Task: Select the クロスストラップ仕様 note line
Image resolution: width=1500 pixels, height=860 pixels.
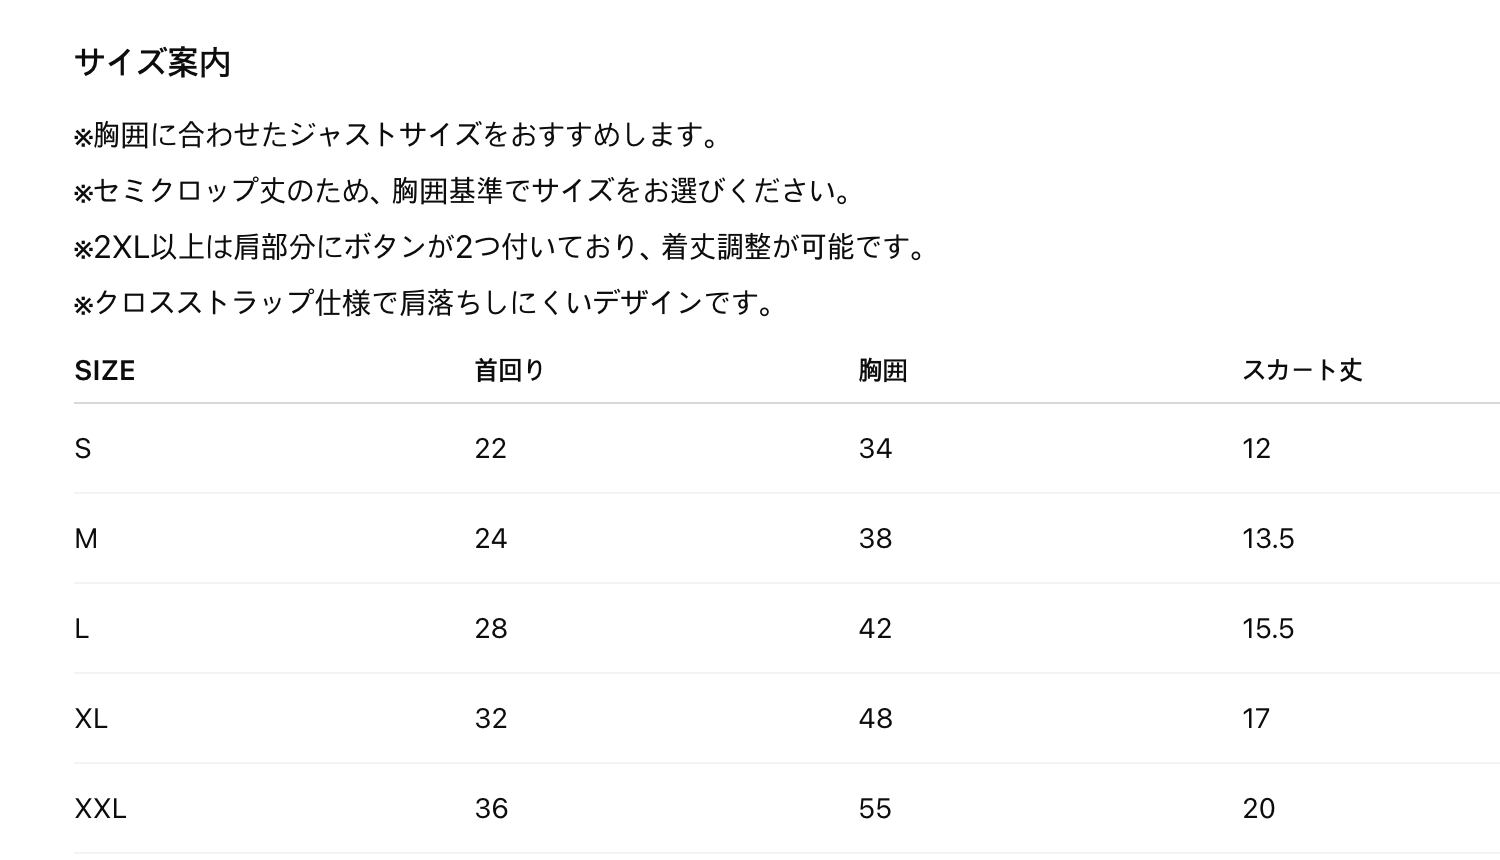Action: 425,303
